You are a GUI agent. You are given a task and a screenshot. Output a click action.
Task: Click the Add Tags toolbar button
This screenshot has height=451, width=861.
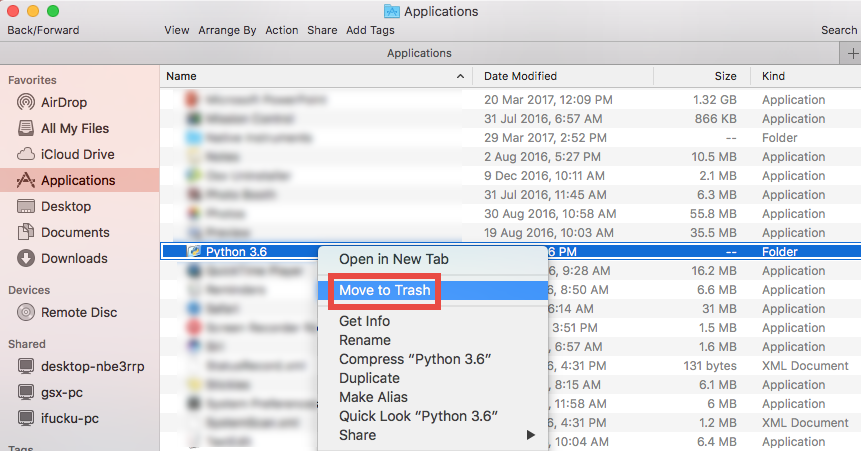click(x=370, y=30)
